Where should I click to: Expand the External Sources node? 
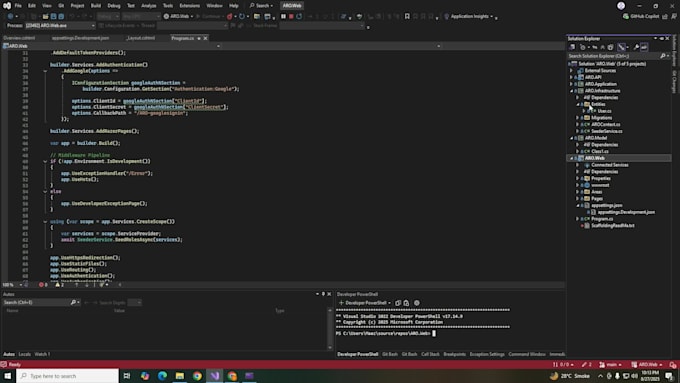coord(571,71)
